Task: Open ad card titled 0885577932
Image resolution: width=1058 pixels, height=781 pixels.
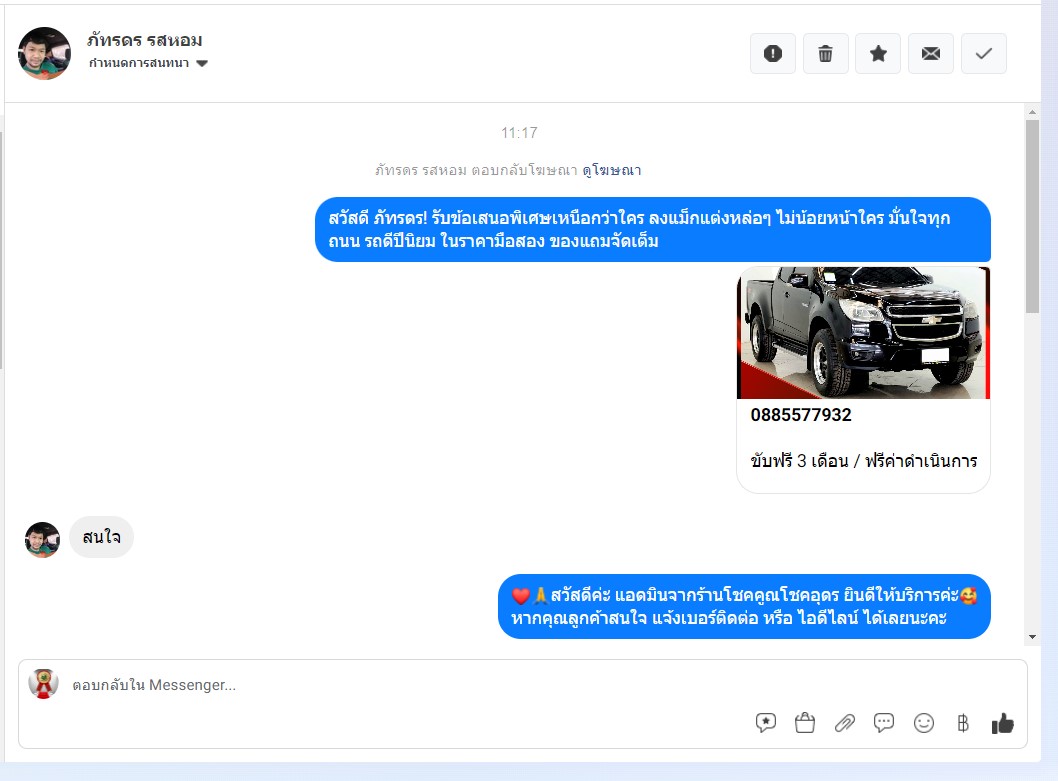Action: point(801,415)
